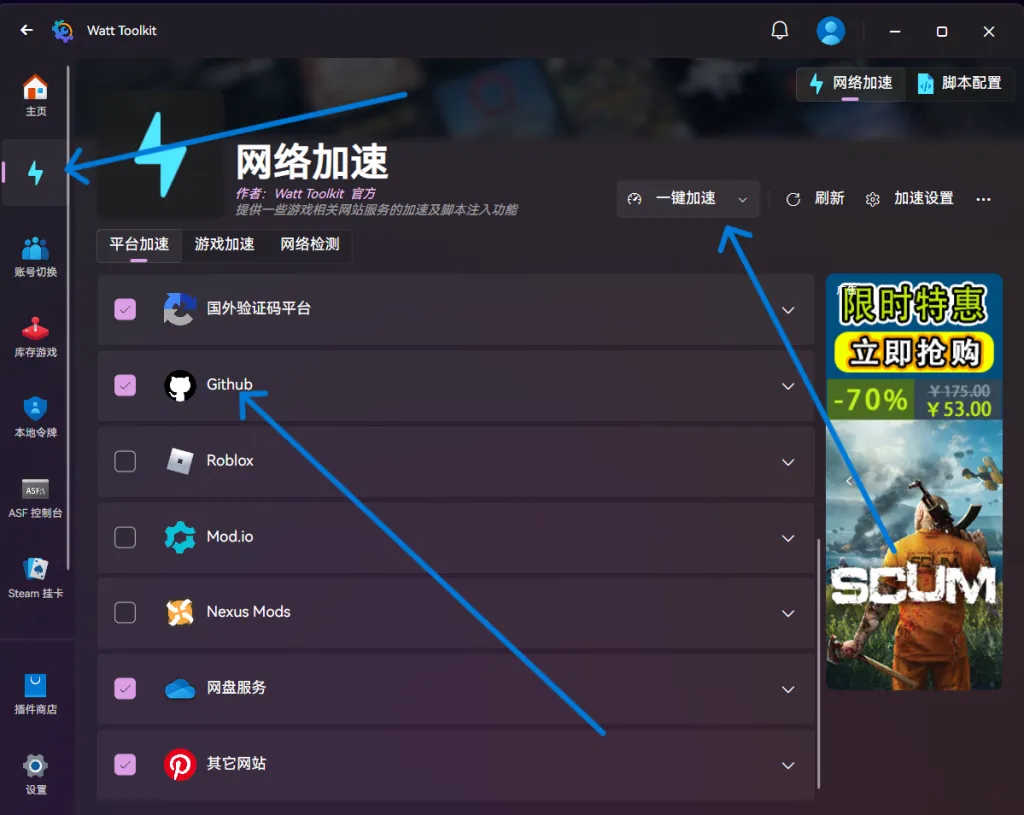Click the Watt Toolkit 官方 author link

(x=325, y=194)
